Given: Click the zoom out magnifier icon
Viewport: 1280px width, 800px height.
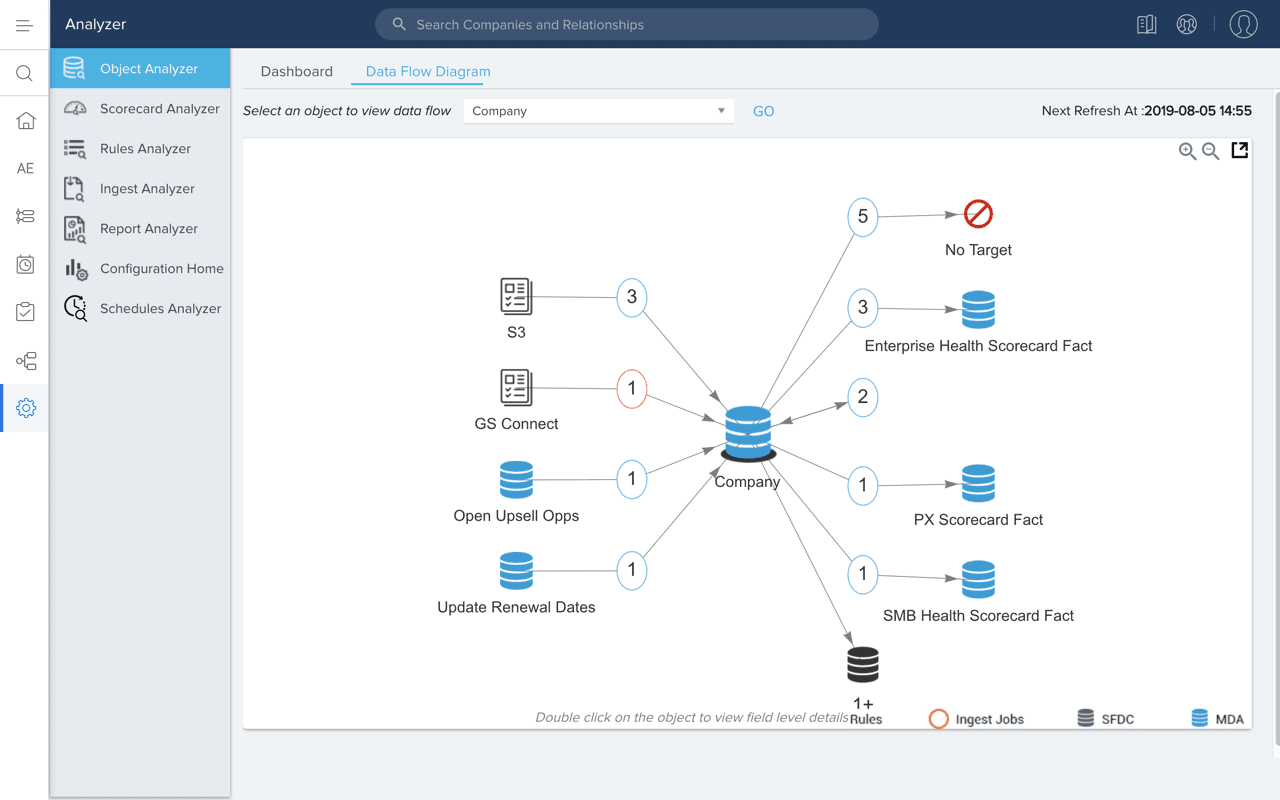Looking at the screenshot, I should tap(1211, 151).
